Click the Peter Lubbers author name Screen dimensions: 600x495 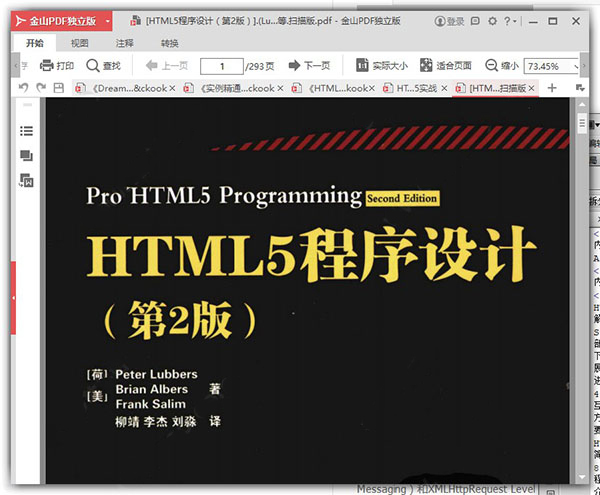[x=157, y=374]
